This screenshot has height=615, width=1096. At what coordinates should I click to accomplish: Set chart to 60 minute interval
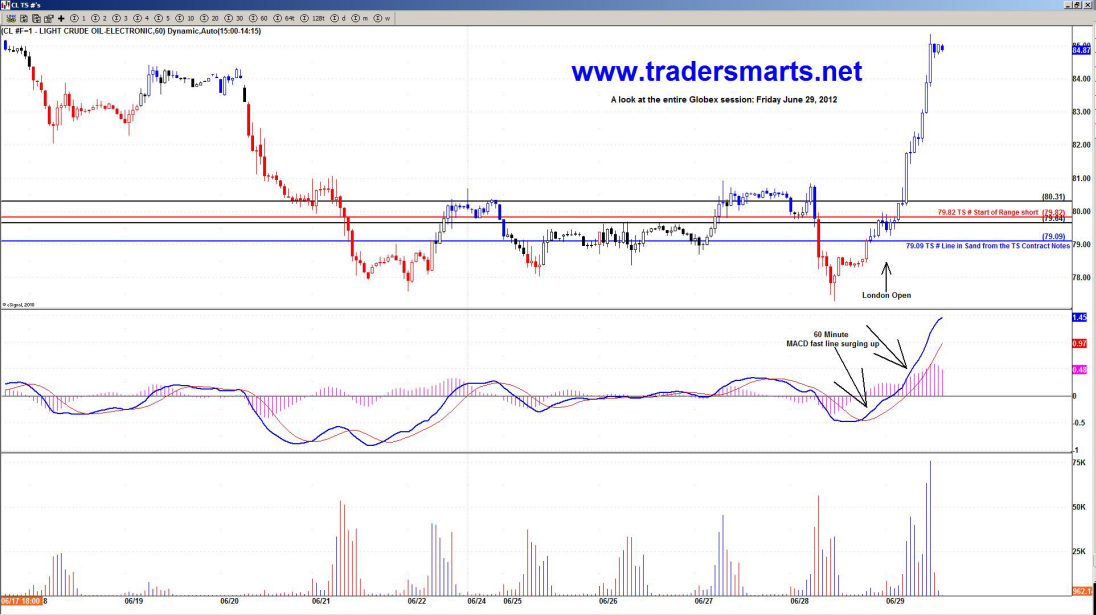258,18
